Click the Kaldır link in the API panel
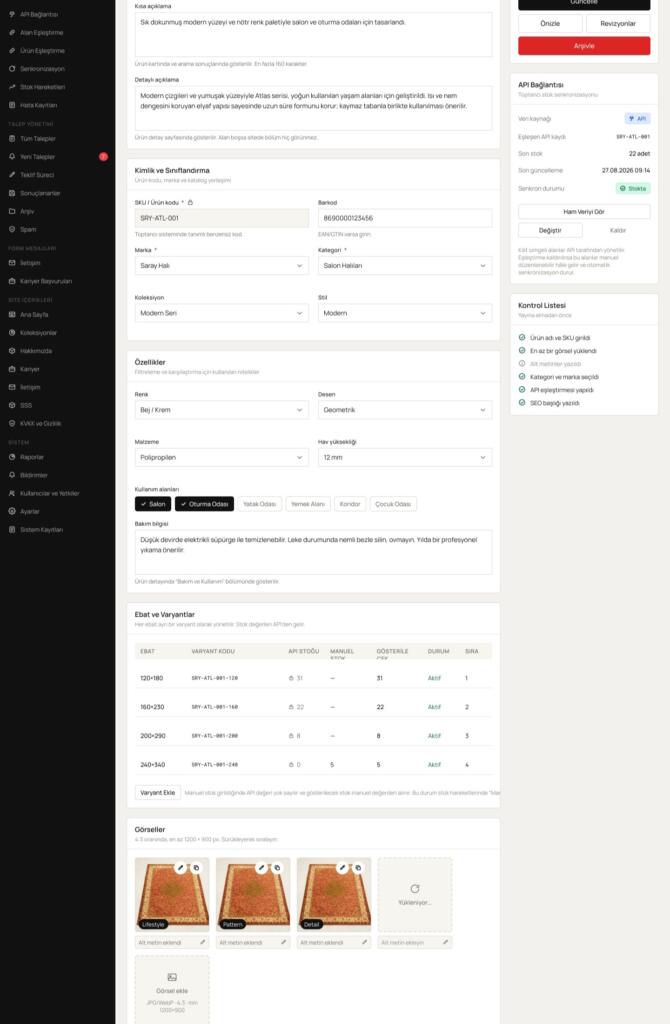 point(618,231)
